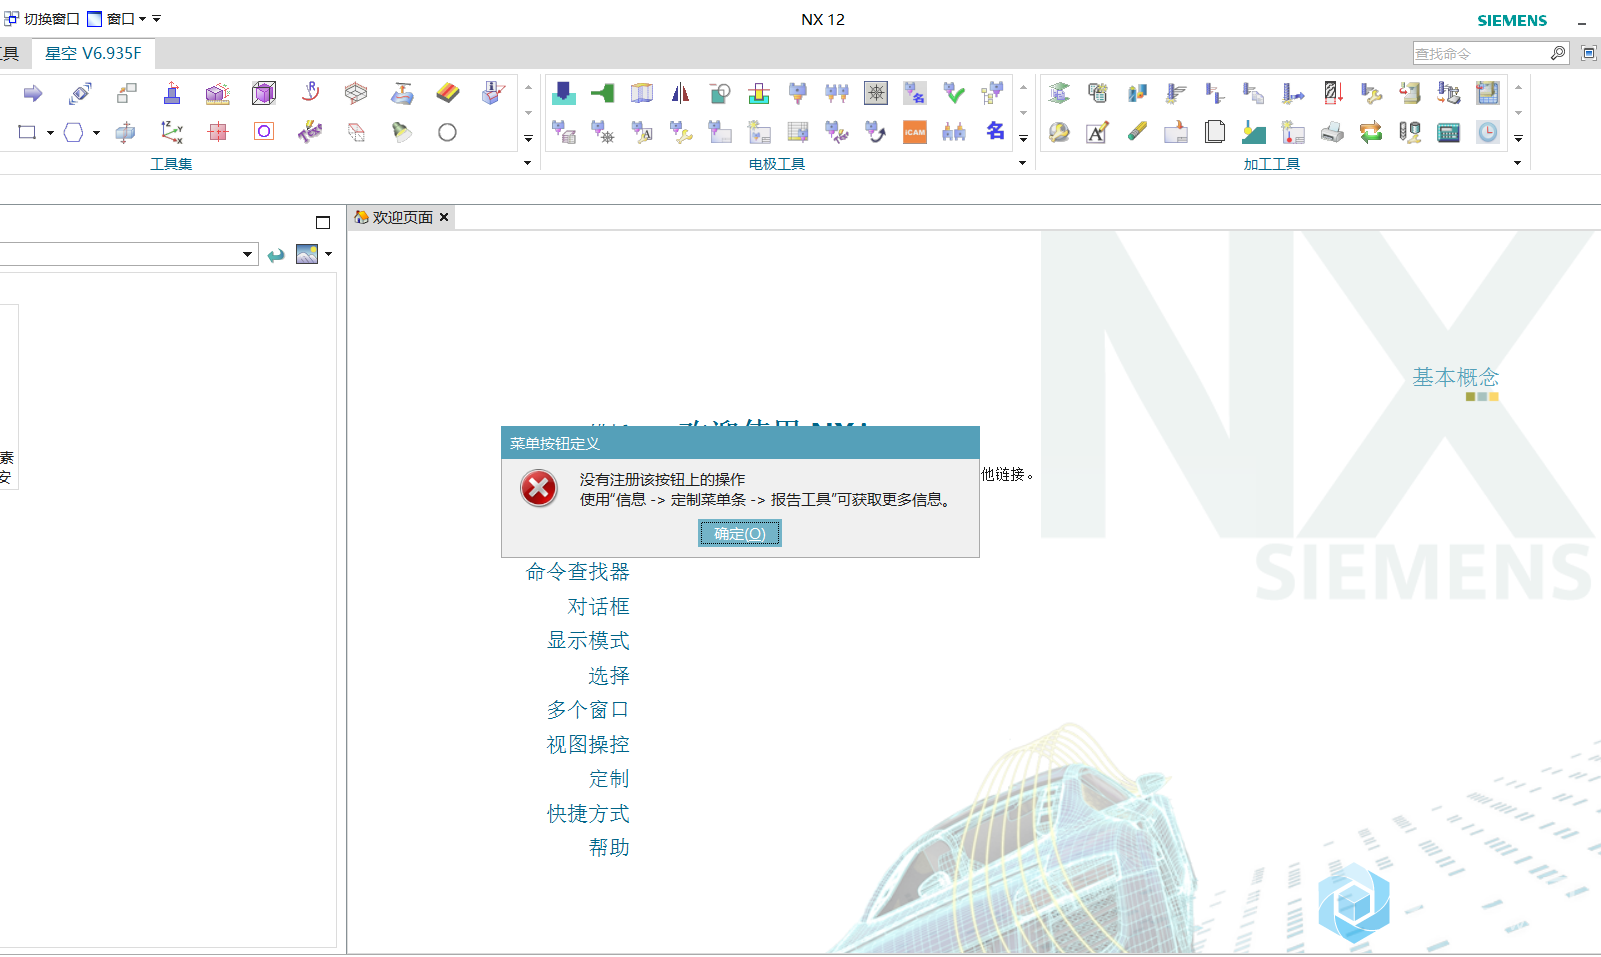Click the blue electrode in teal block icon
The height and width of the screenshot is (957, 1601).
coord(564,94)
